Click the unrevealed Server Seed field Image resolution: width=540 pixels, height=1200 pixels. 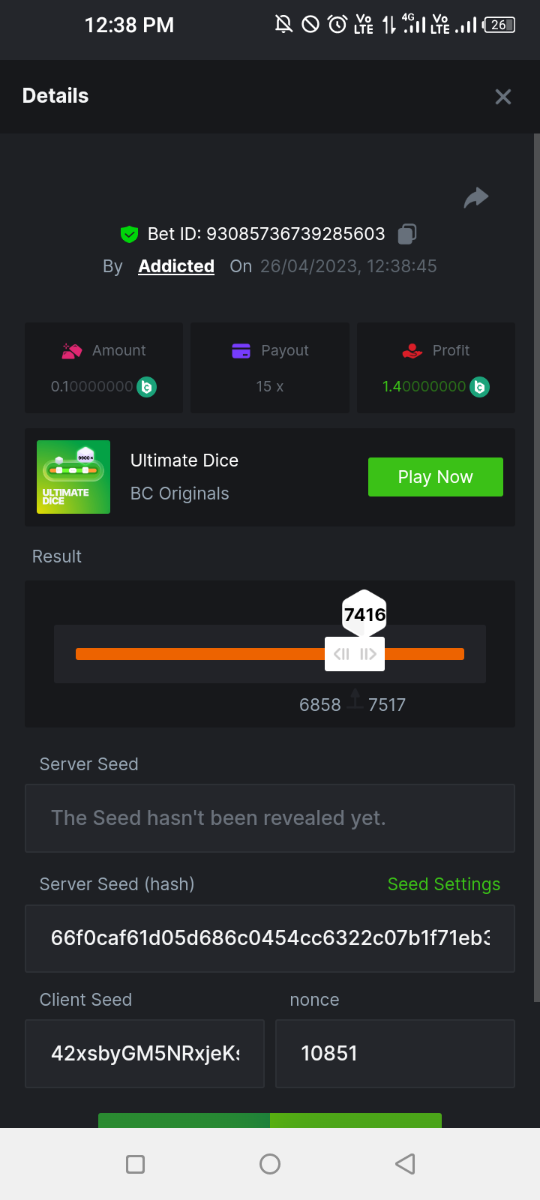(270, 818)
